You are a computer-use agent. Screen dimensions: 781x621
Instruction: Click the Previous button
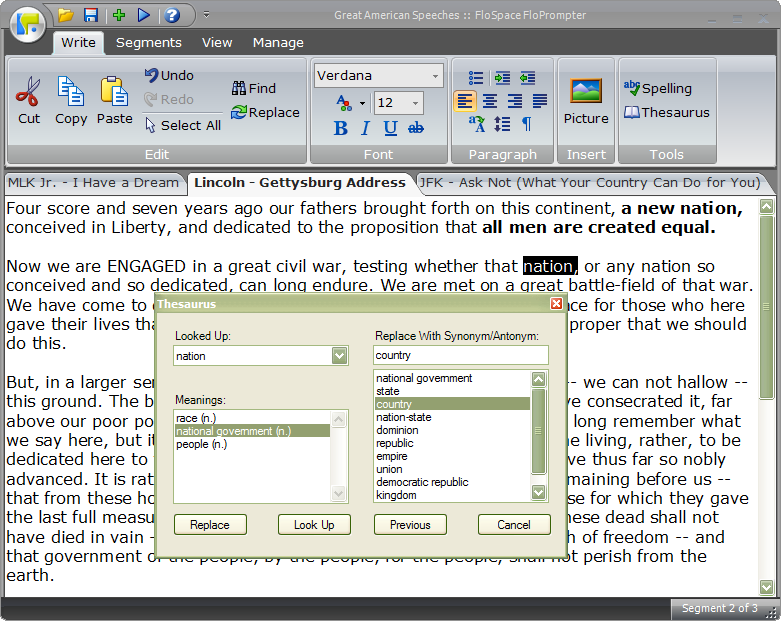(410, 525)
